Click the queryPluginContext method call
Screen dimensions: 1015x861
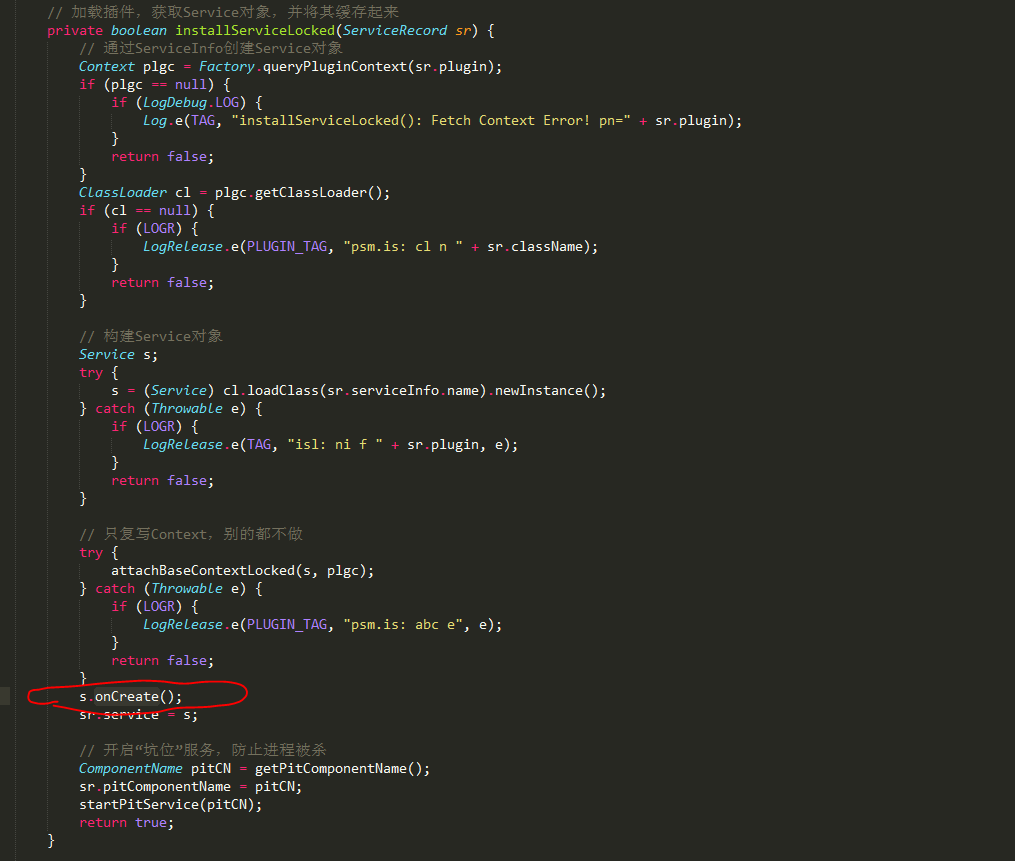tap(335, 67)
